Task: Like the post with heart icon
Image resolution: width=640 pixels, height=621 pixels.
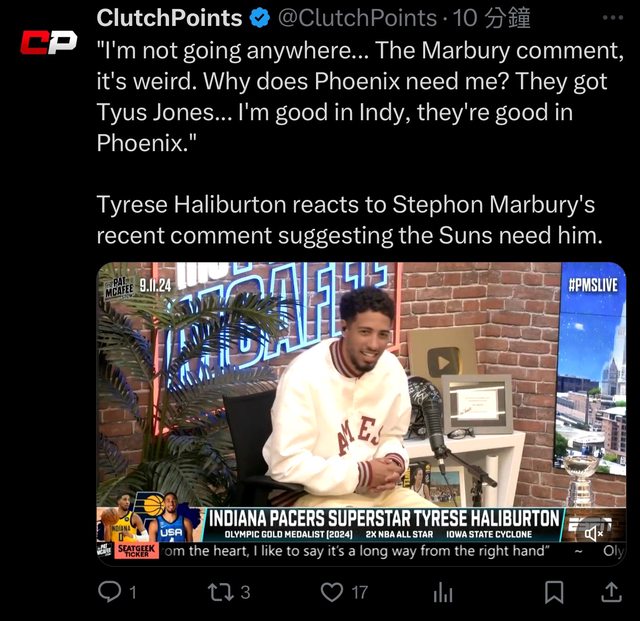Action: tap(332, 592)
